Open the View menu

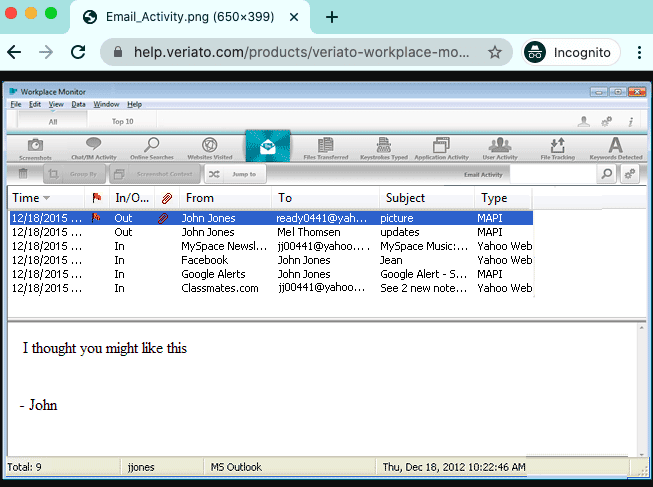coord(56,104)
